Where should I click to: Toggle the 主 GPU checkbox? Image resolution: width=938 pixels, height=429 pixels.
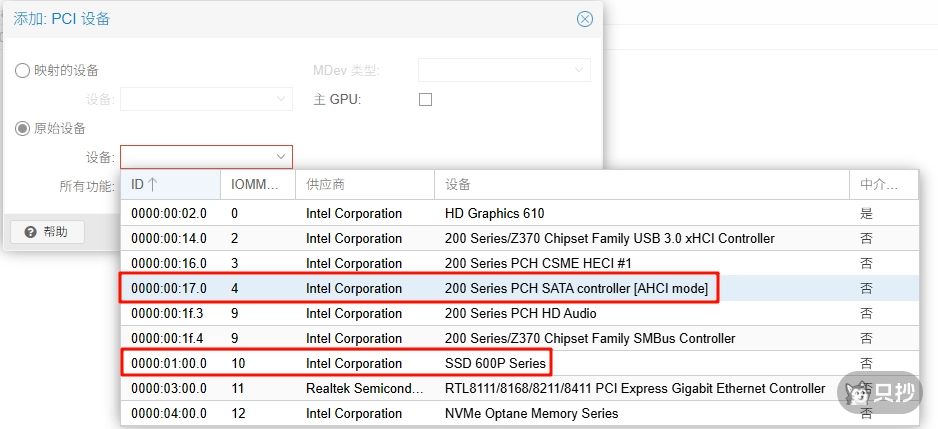425,100
